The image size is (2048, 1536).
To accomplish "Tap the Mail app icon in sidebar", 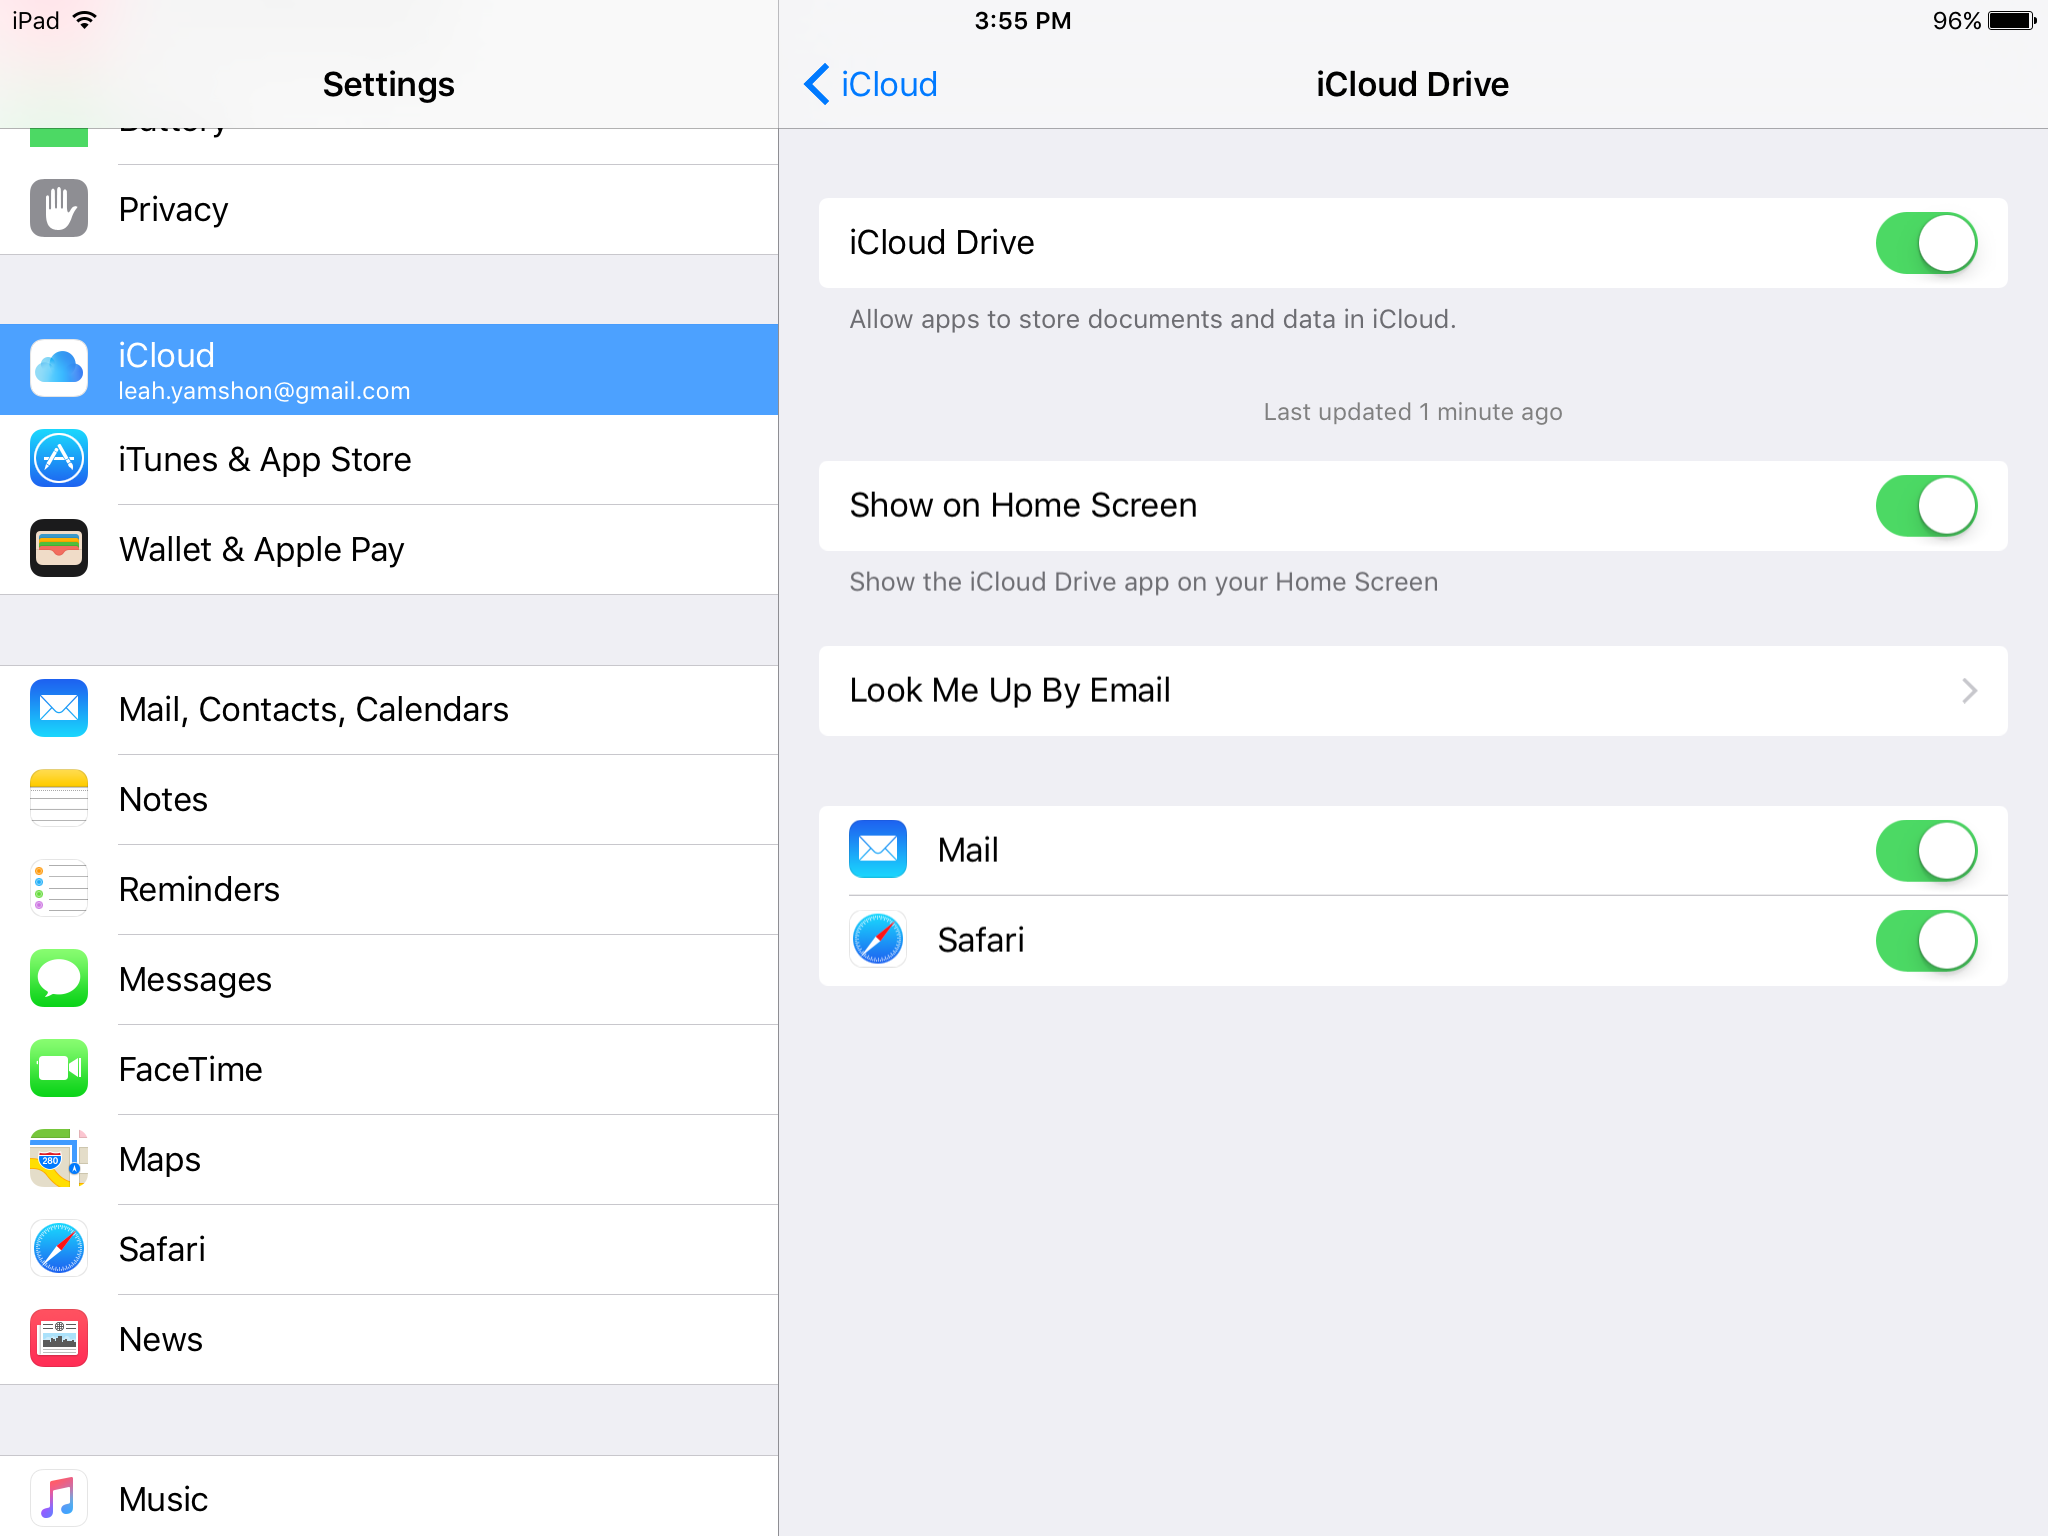I will [x=56, y=708].
